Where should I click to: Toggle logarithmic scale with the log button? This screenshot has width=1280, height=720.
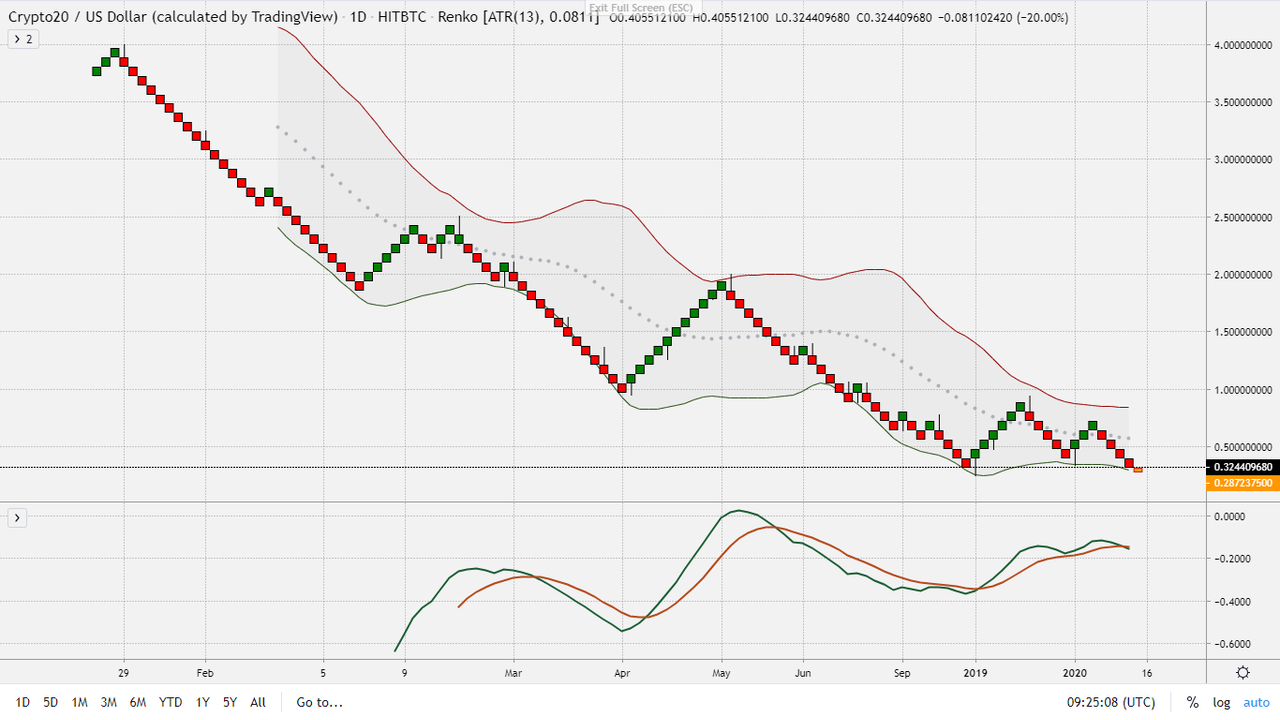pyautogui.click(x=1221, y=702)
